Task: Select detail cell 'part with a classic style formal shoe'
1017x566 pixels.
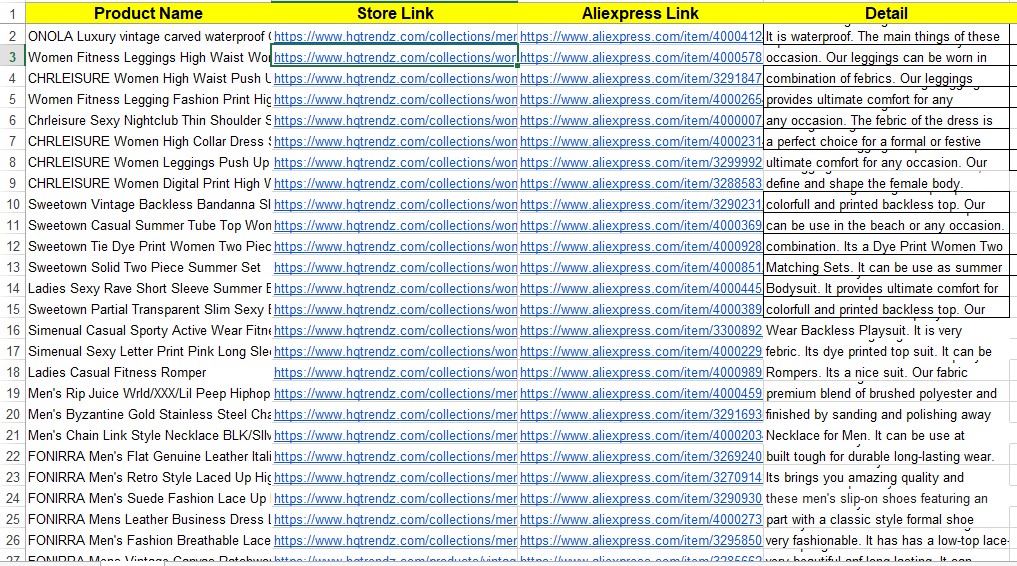Action: (886, 519)
